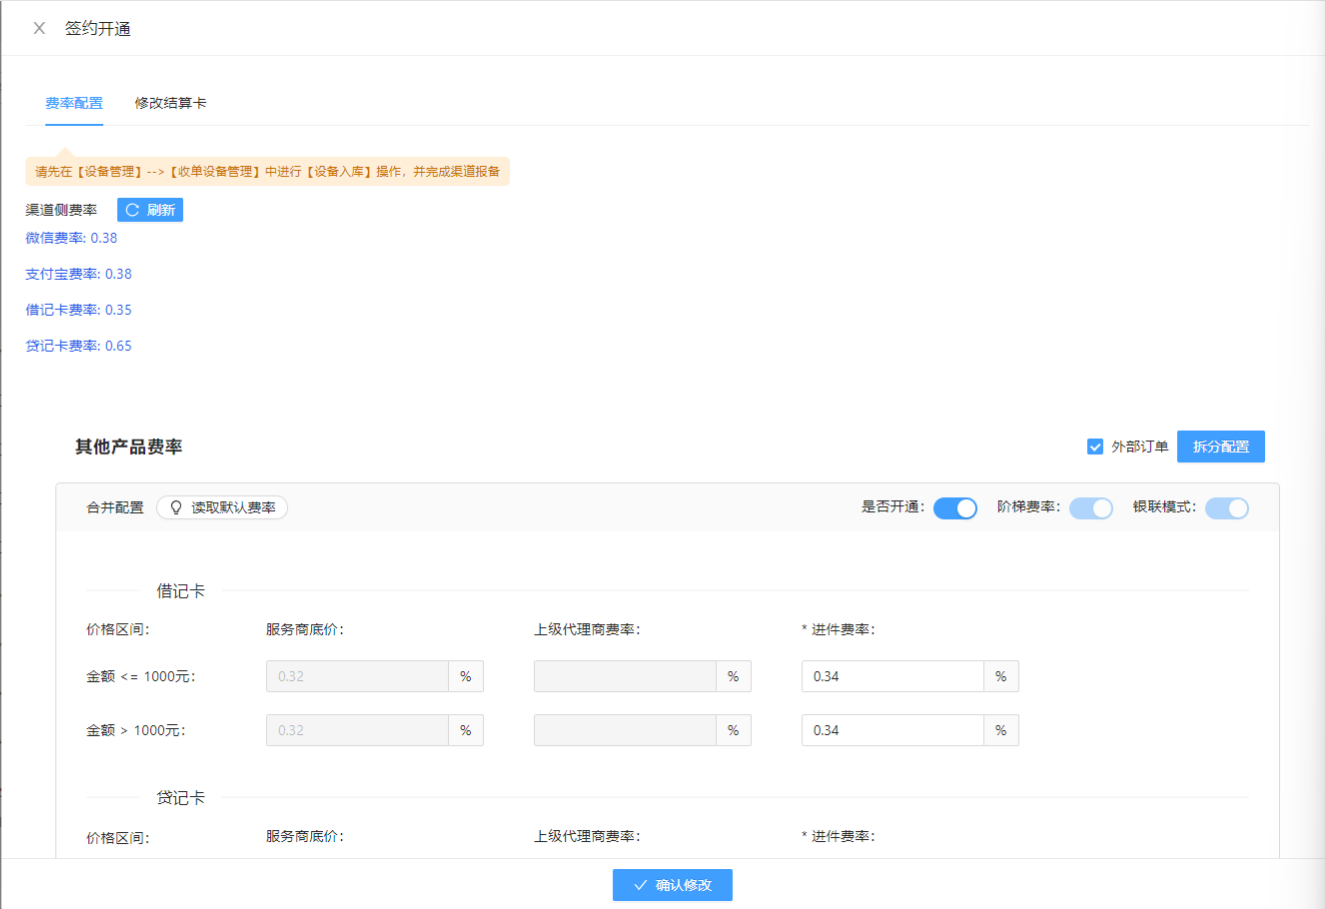Click 服务商底价 field for 金额 <= 1000元
1325x909 pixels.
point(357,677)
